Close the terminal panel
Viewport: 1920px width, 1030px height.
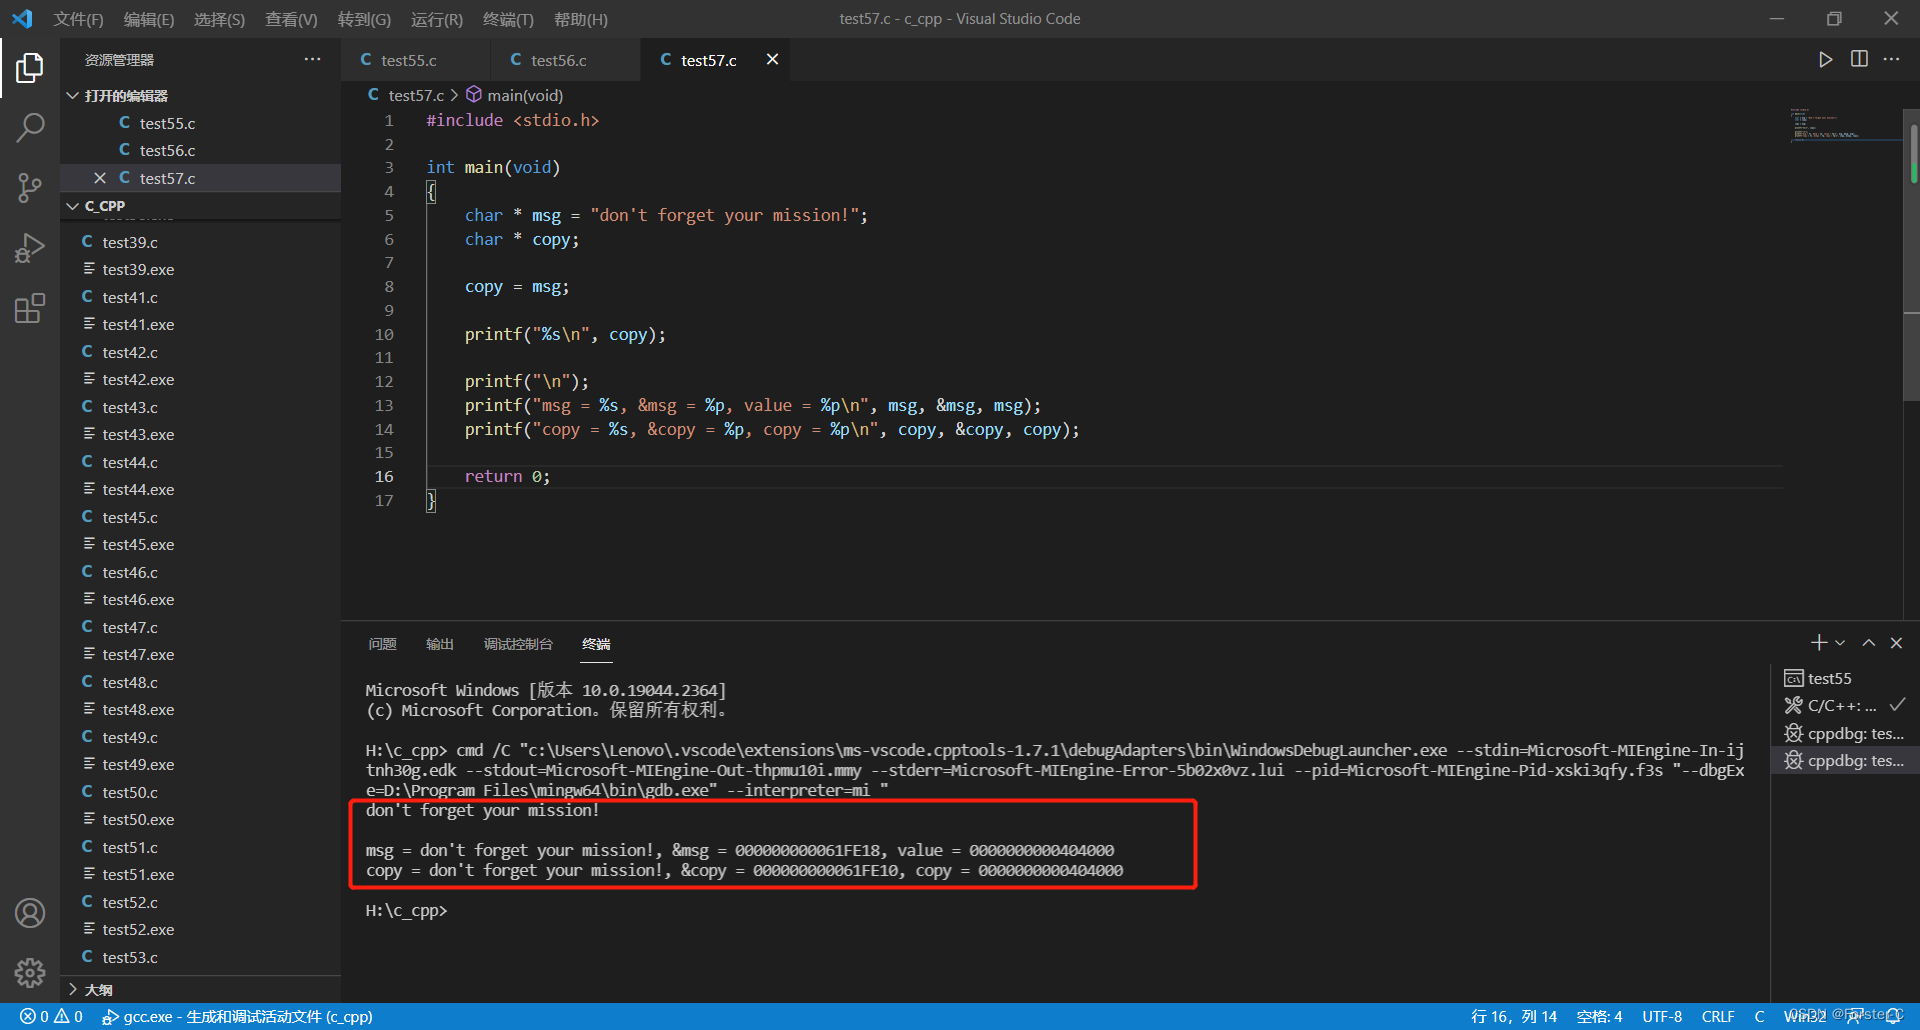pos(1896,643)
